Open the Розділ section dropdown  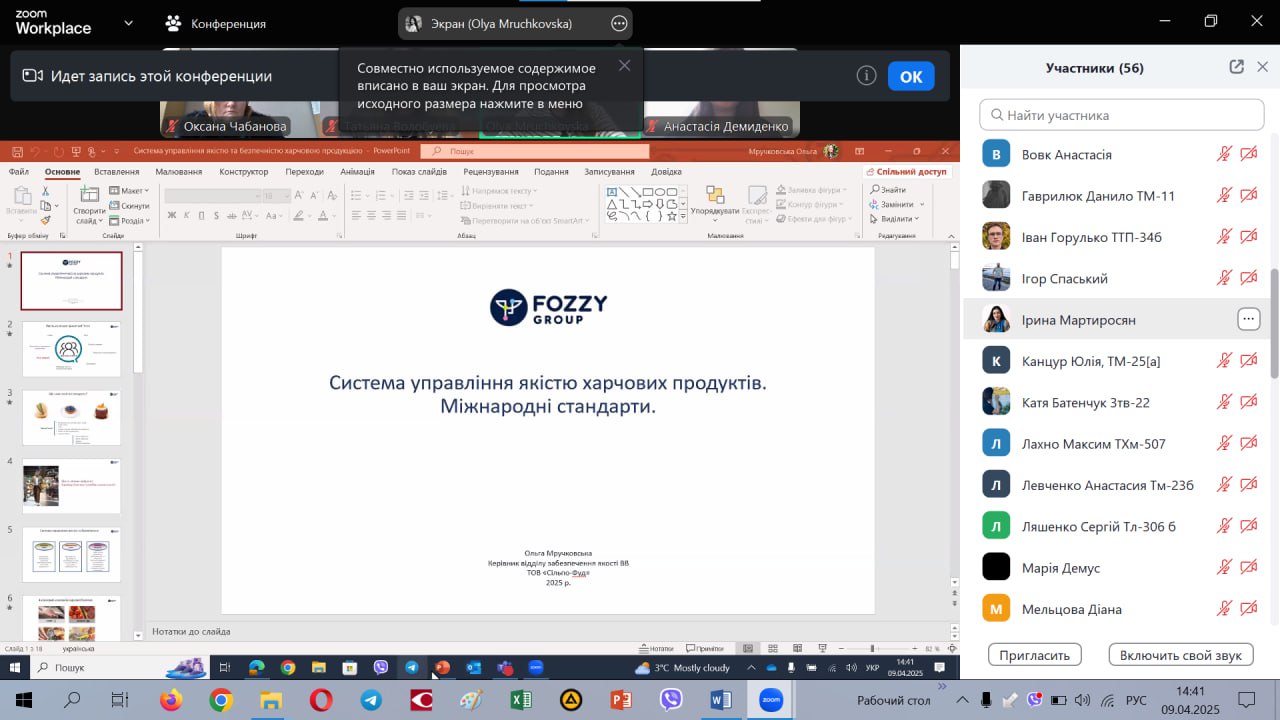click(x=129, y=220)
